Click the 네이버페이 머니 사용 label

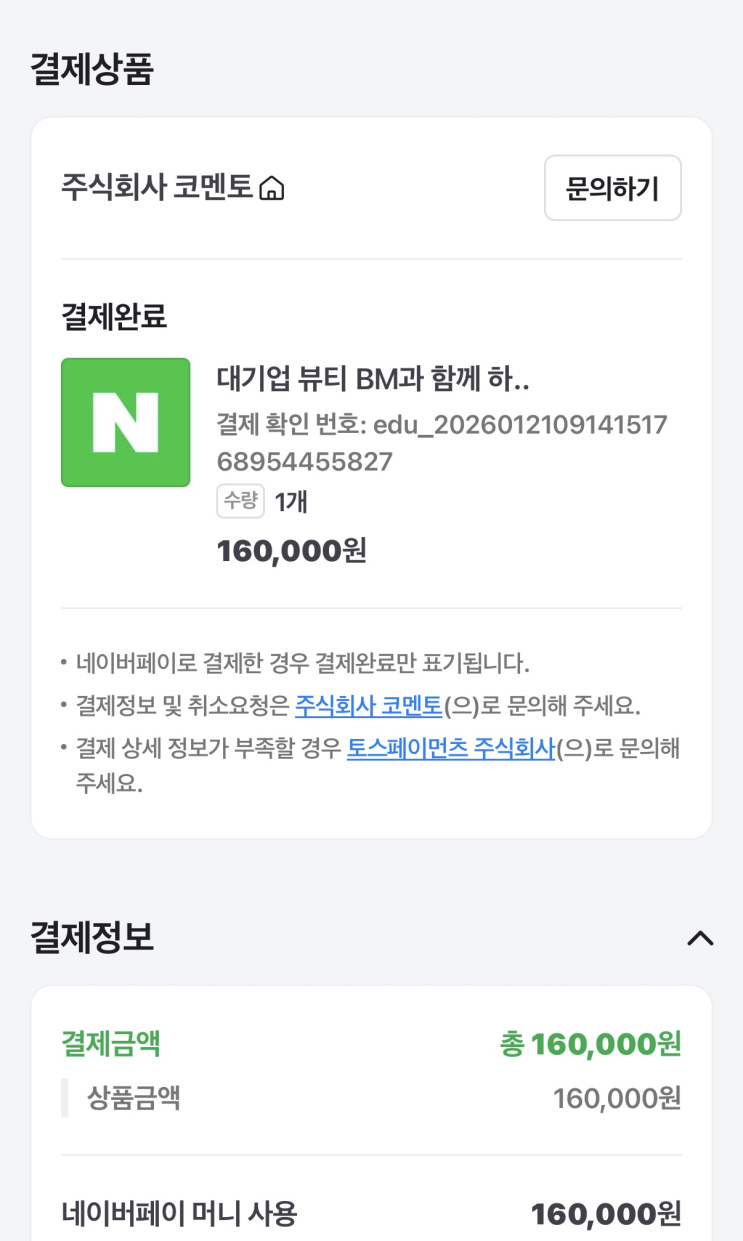[179, 1214]
